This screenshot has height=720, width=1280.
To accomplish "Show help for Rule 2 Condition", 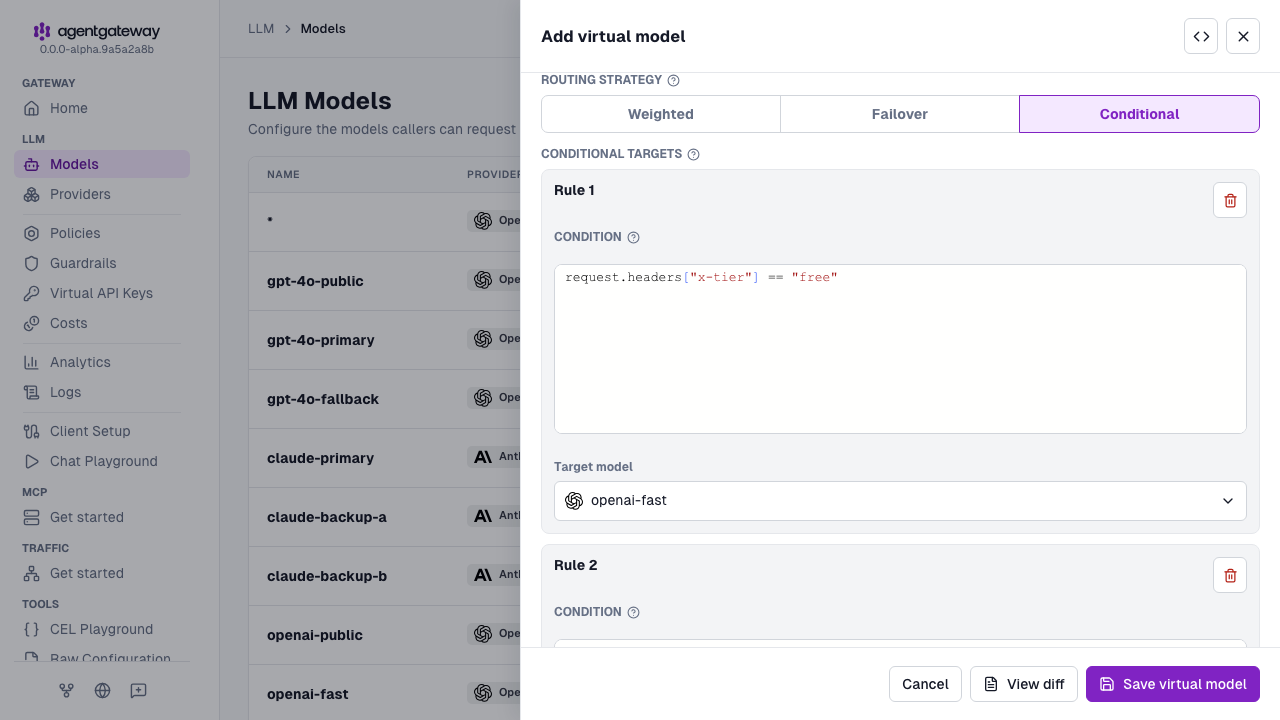I will pos(633,612).
